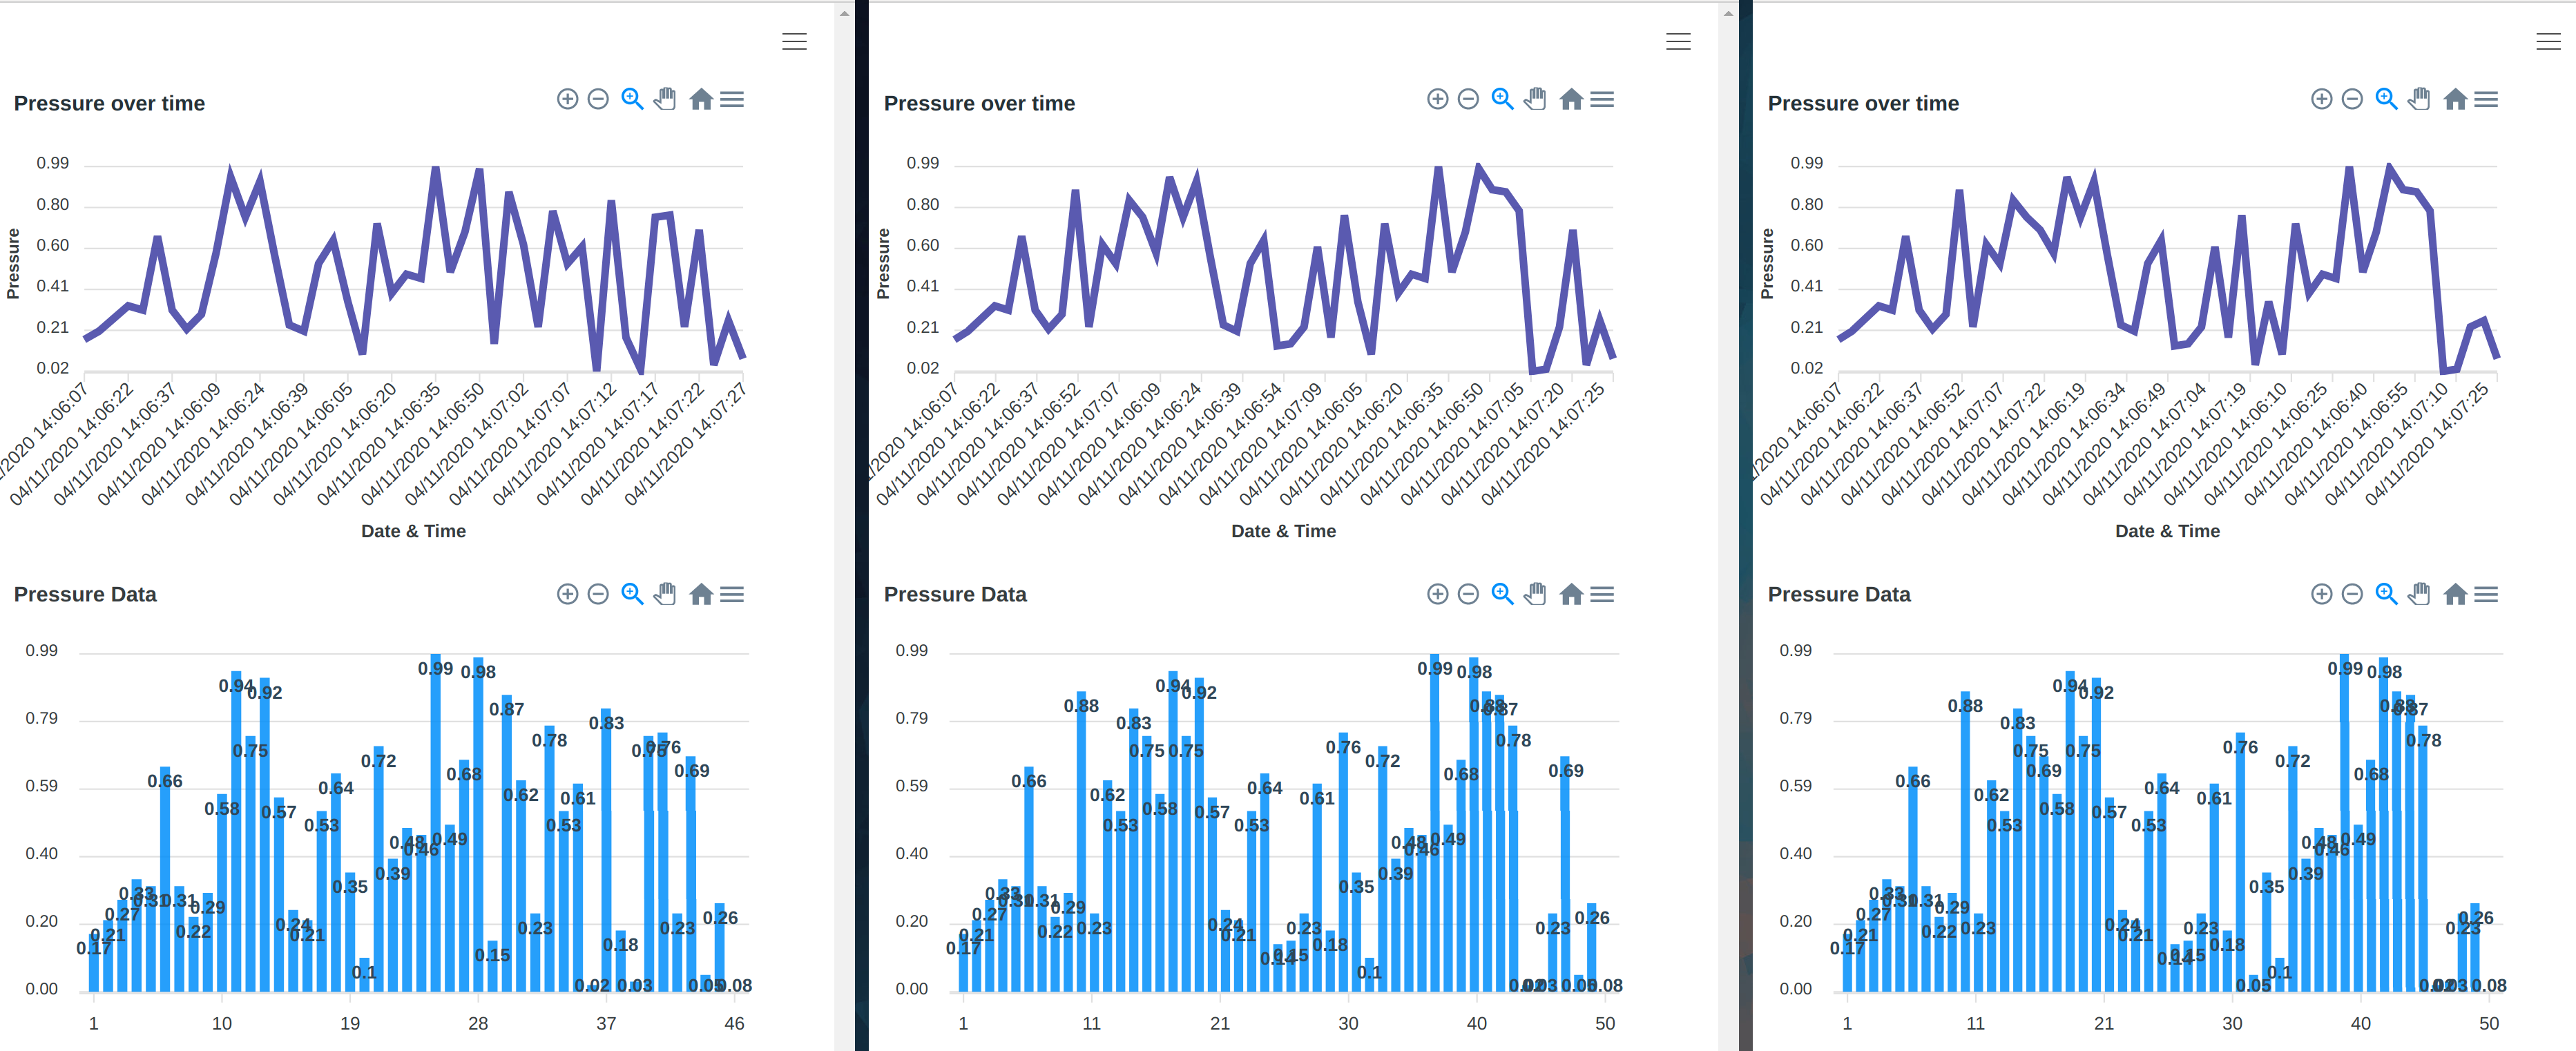Select magnifier zoom tool, middle Pressure Data chart

point(1502,594)
